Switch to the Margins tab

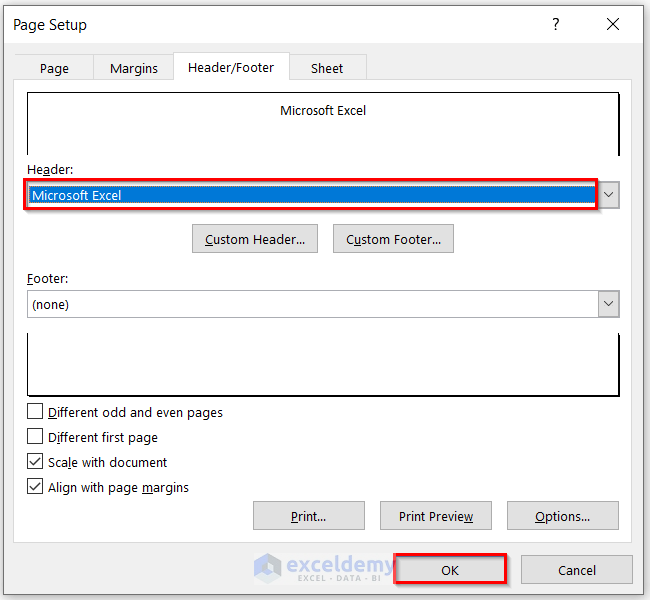coord(133,68)
